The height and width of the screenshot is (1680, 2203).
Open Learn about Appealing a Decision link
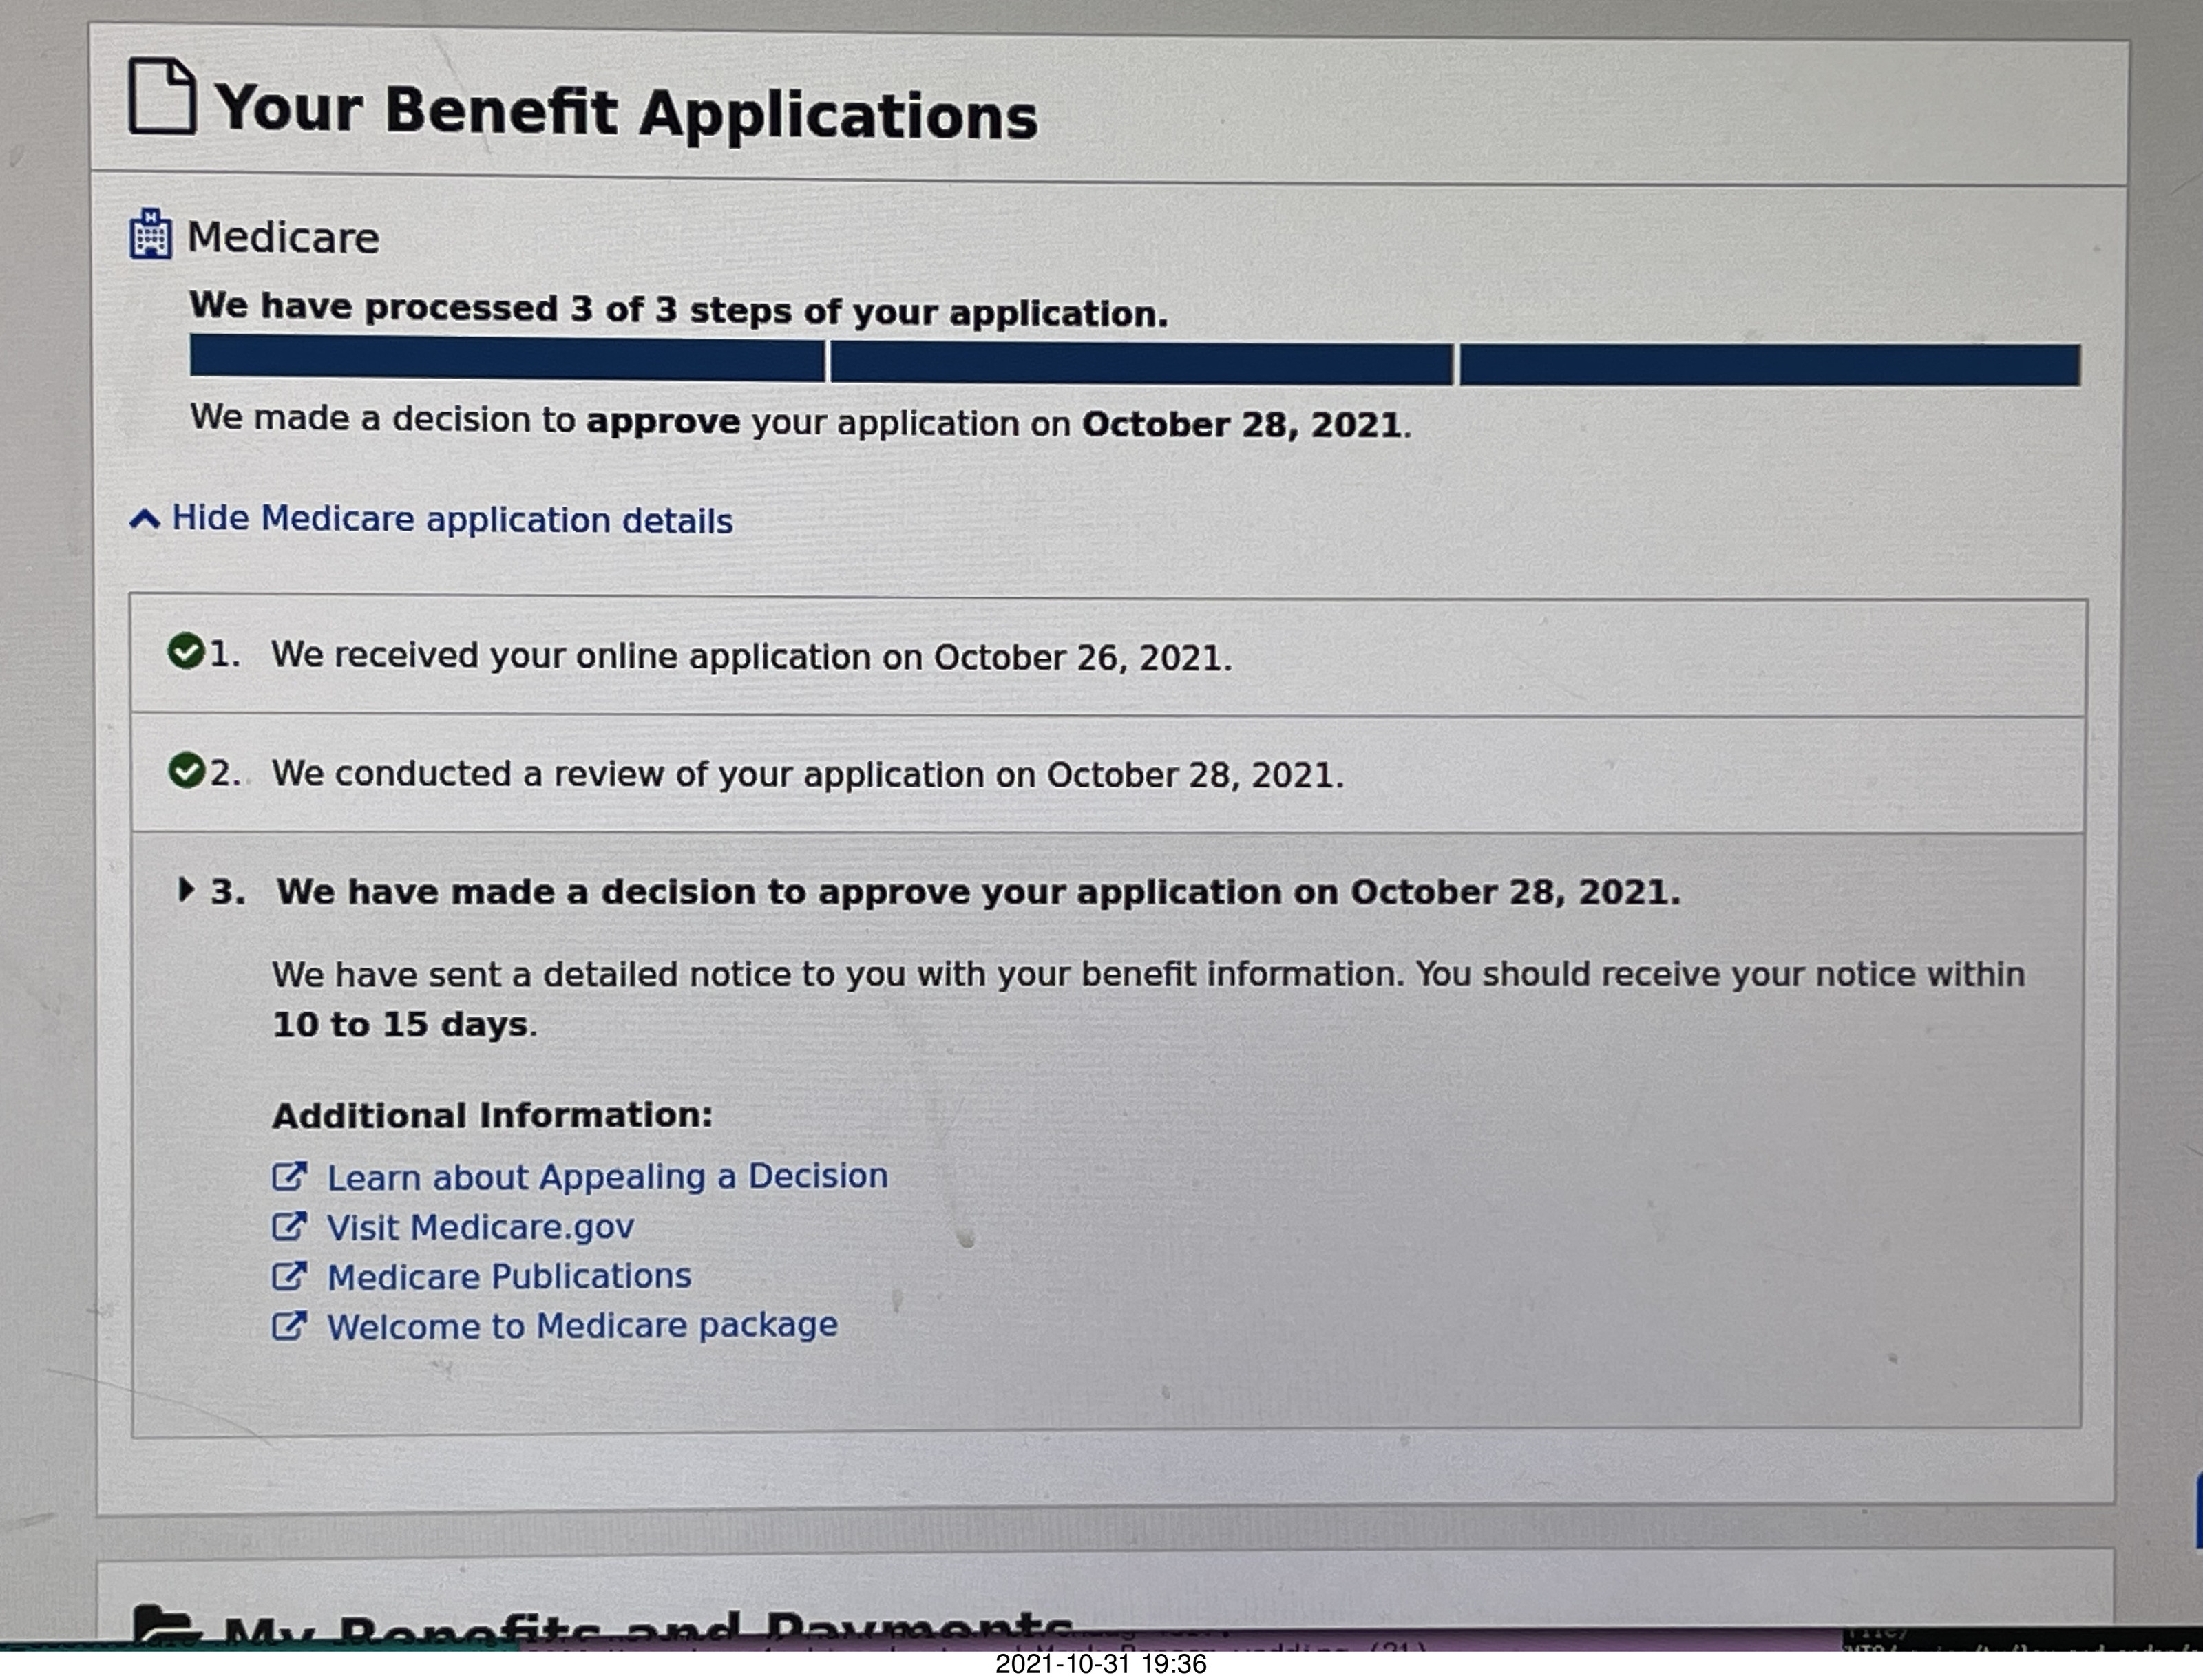coord(607,1177)
